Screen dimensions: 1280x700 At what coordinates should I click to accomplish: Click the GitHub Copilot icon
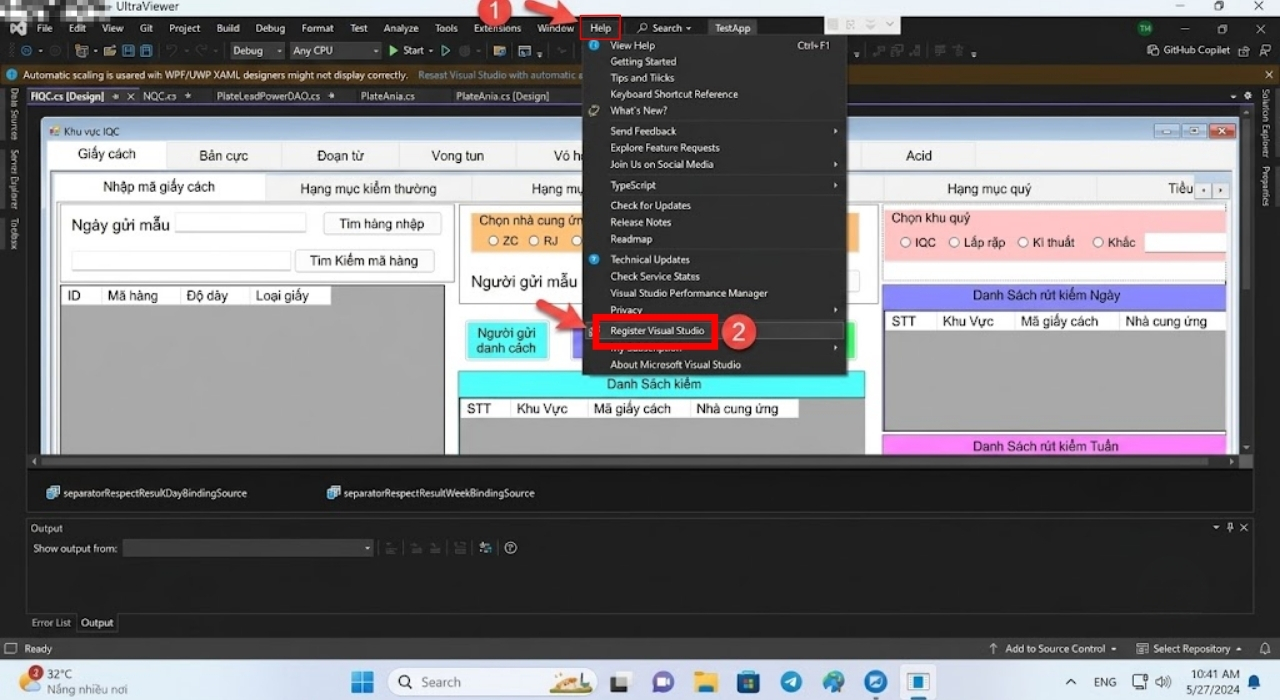pyautogui.click(x=1154, y=51)
